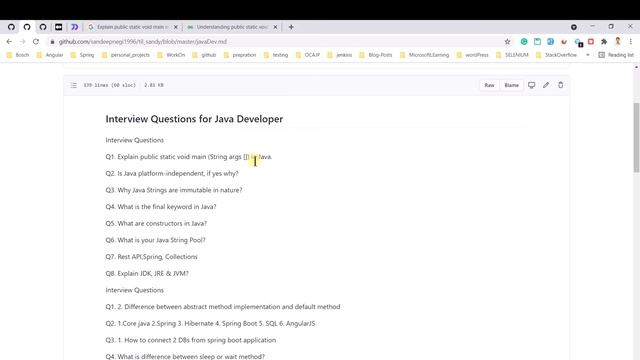
Task: Click Q1 'Explain public static void main' line
Action: coord(189,157)
